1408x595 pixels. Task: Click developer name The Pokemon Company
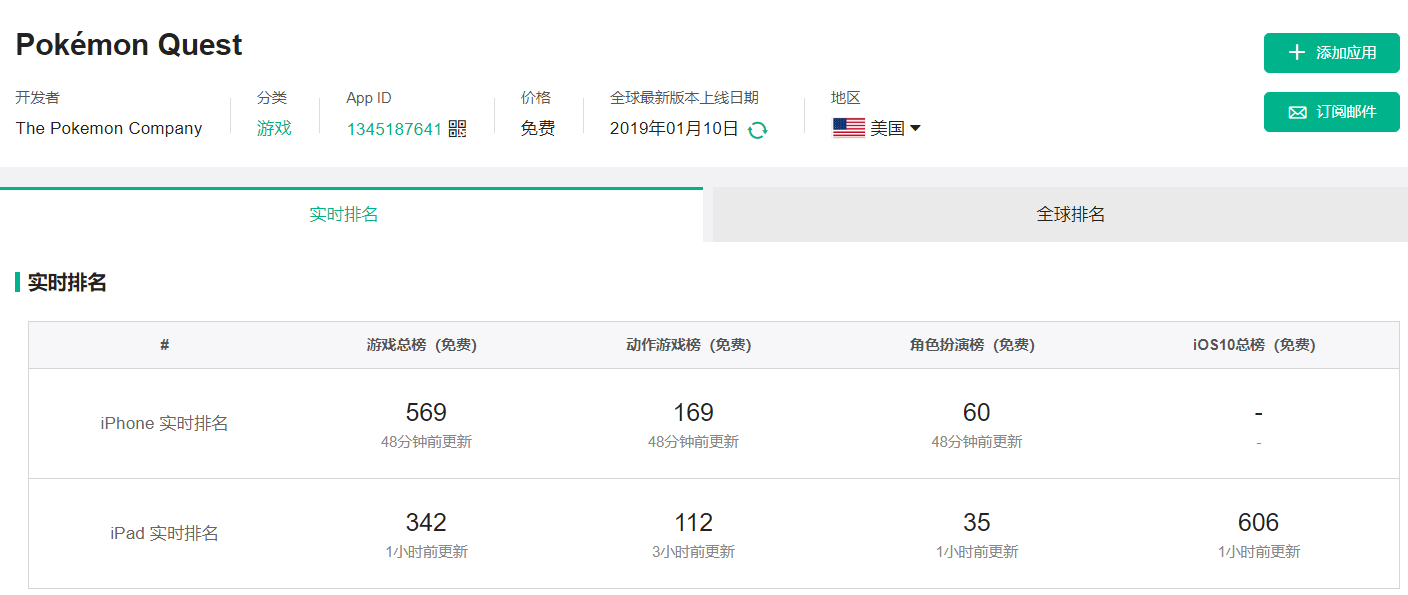pos(109,128)
